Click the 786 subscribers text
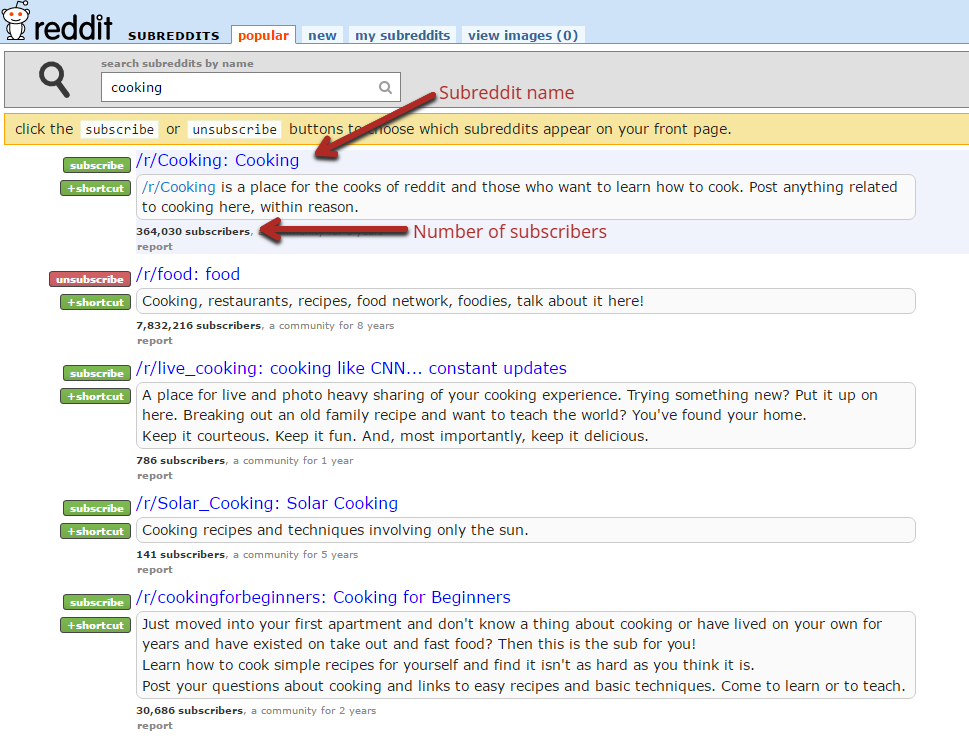The image size is (969, 738). 180,460
